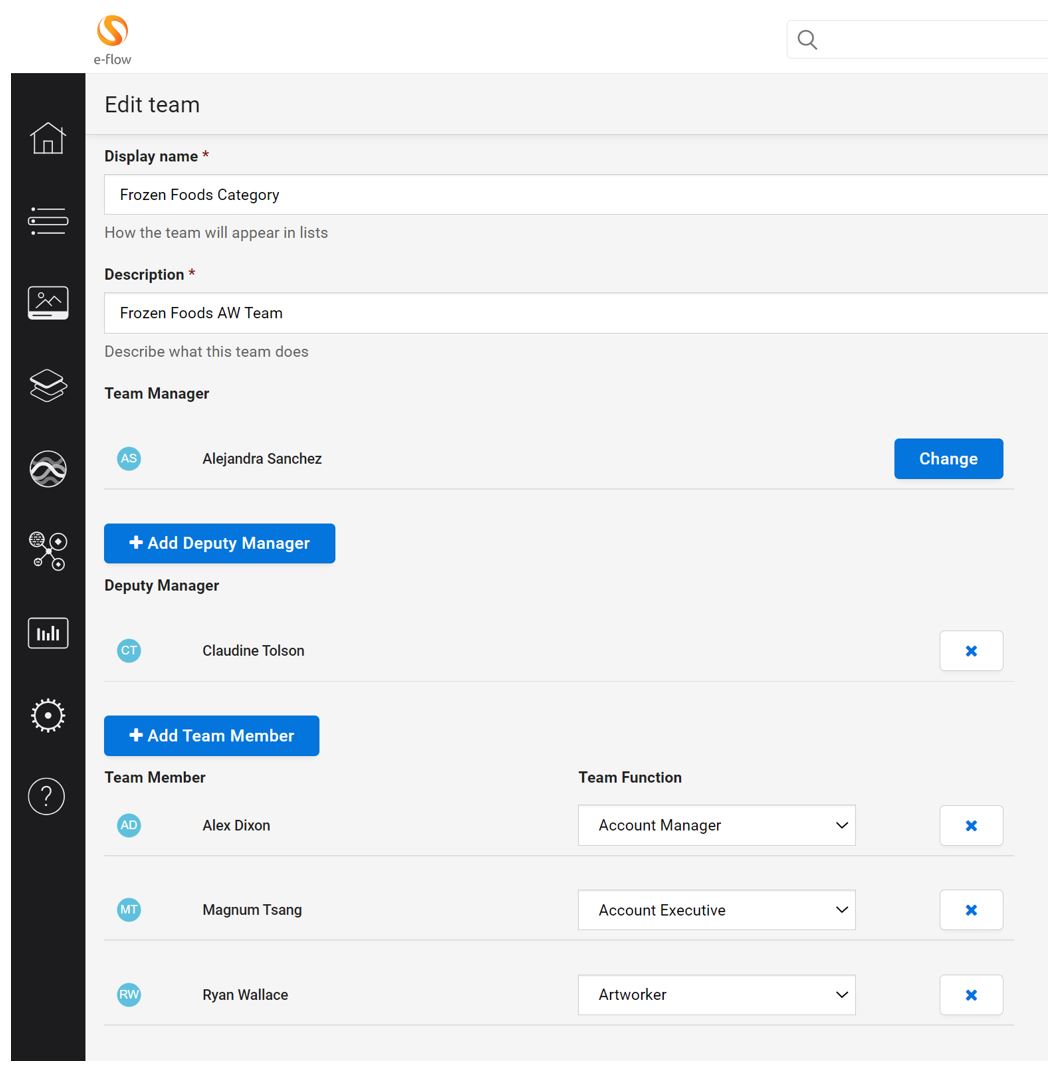
Task: Expand Alex Dixon's Account Manager dropdown
Action: pos(717,825)
